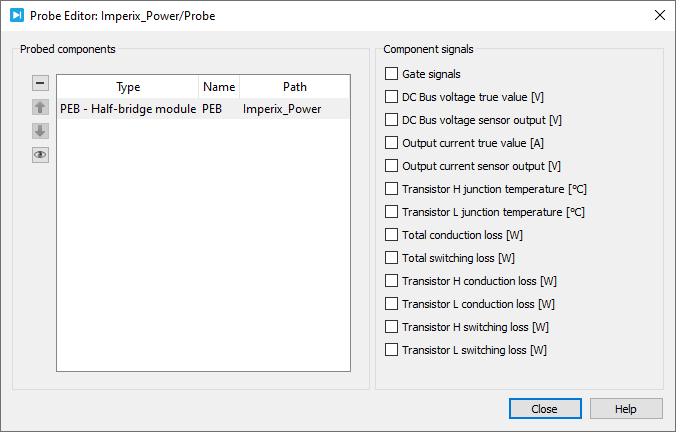Move the component down with arrow icon

(x=40, y=131)
